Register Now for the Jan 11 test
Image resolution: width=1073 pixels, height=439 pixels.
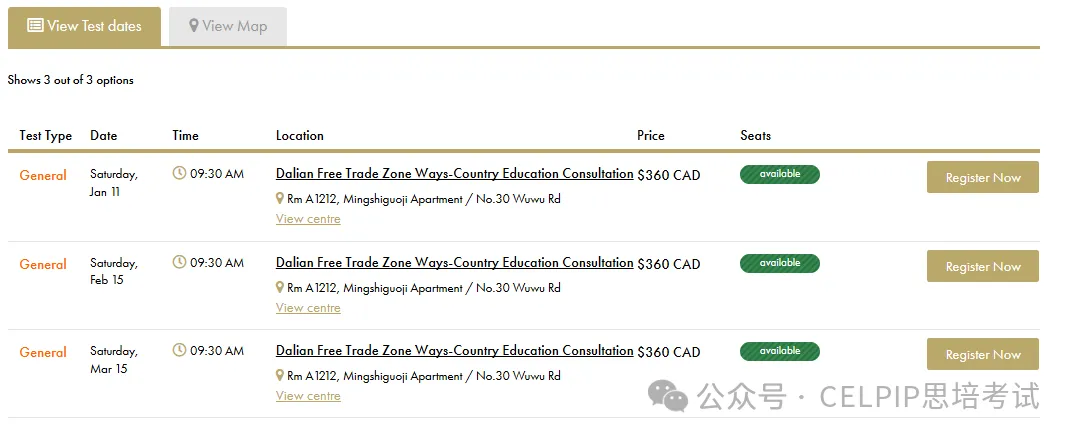click(x=983, y=177)
